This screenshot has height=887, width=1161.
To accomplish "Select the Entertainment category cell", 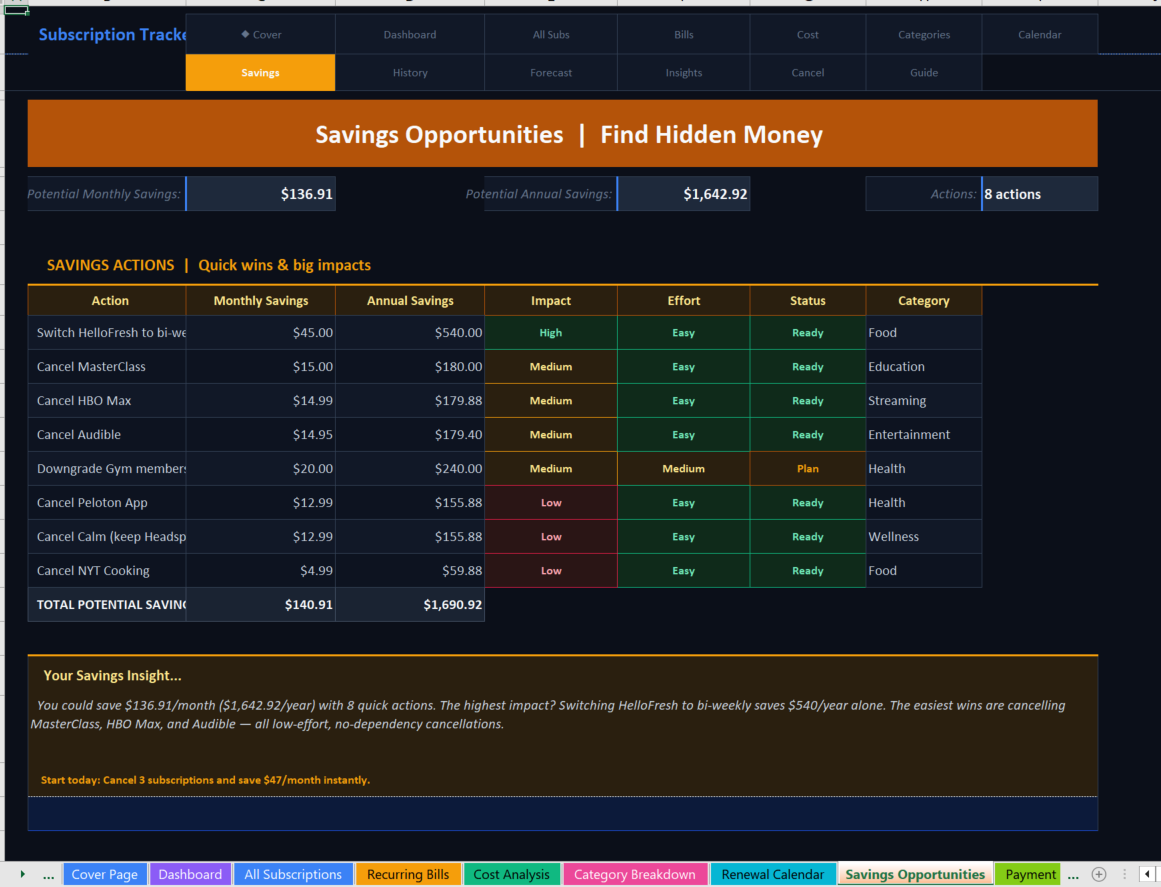I will [924, 435].
